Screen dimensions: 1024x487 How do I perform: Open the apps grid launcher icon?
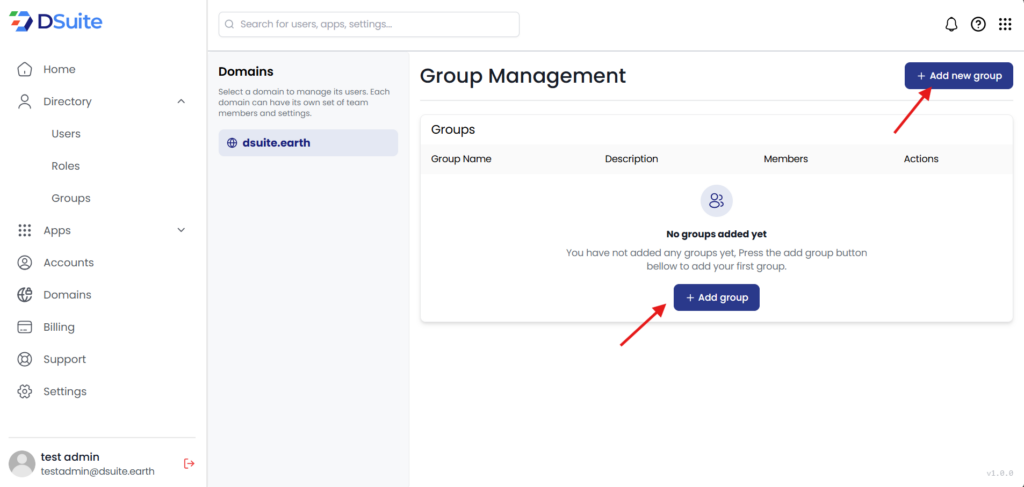[1005, 24]
